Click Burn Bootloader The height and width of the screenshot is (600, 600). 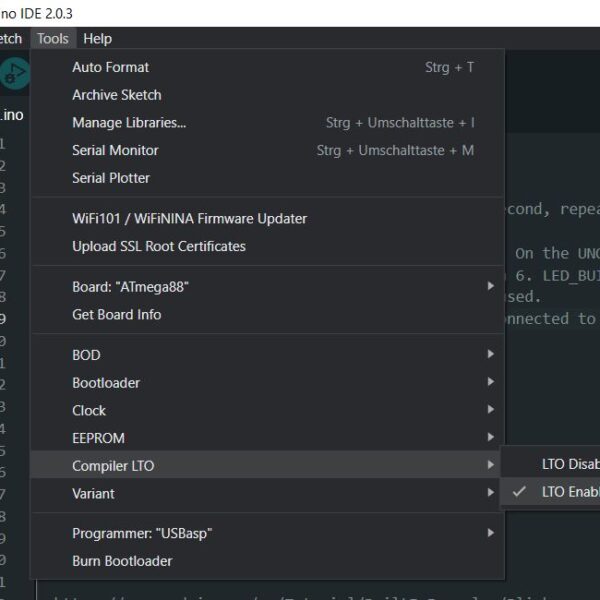coord(122,561)
